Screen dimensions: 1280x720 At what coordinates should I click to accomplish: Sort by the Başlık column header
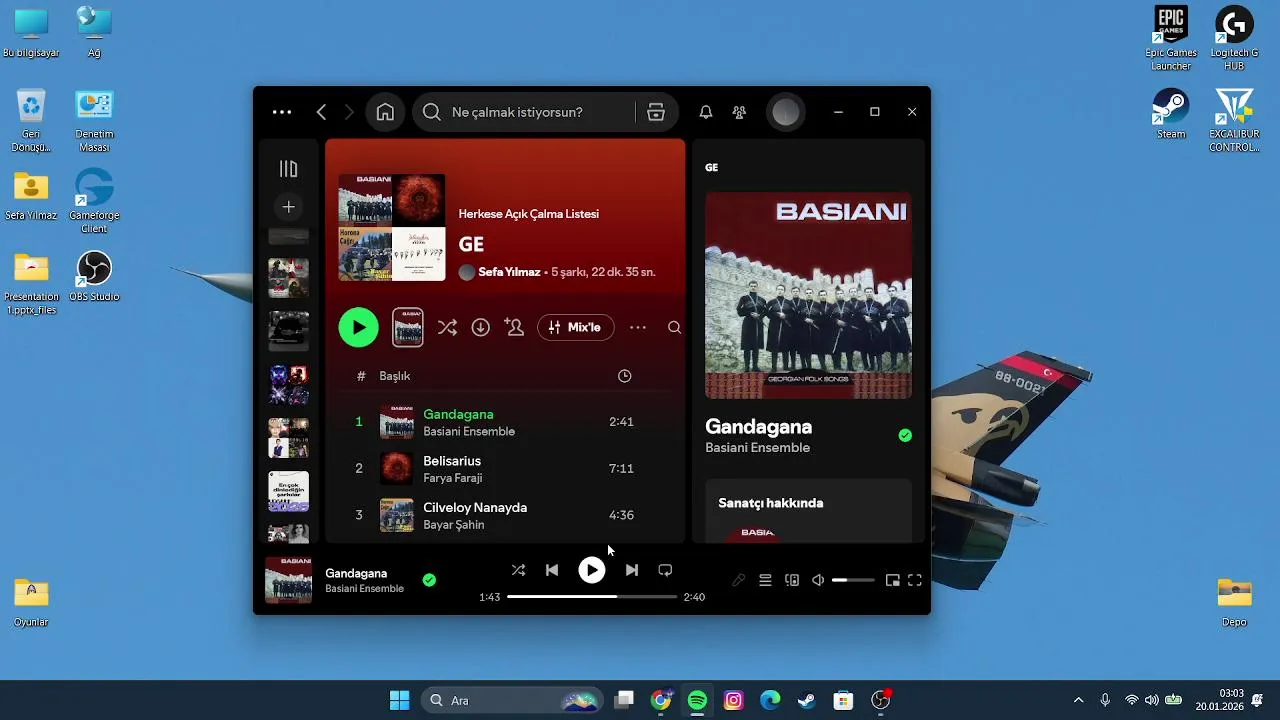395,376
